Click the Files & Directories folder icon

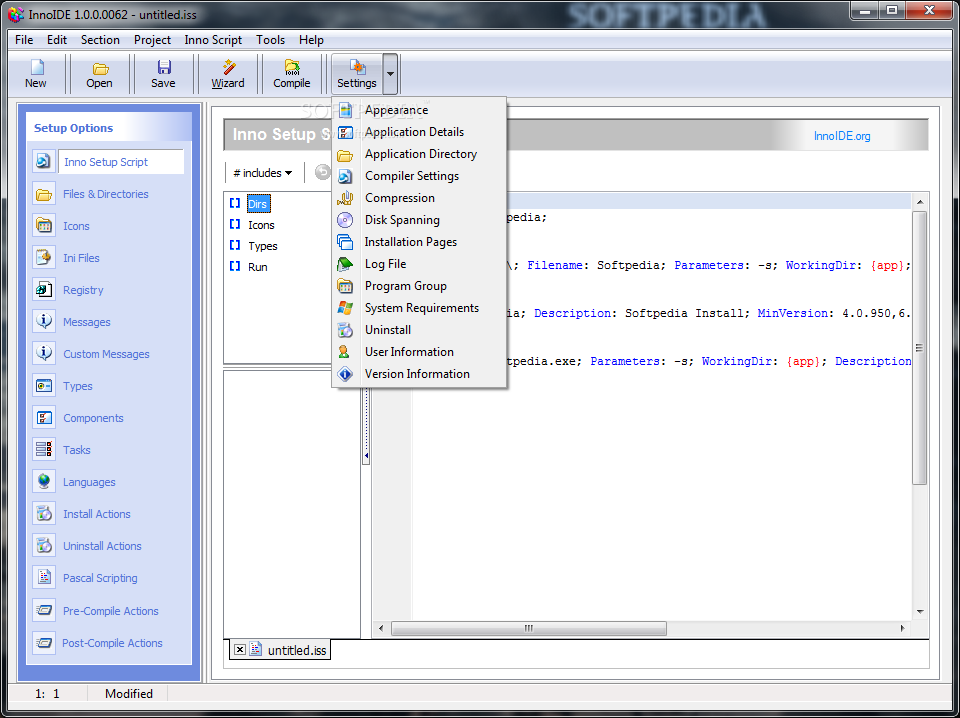click(x=43, y=194)
